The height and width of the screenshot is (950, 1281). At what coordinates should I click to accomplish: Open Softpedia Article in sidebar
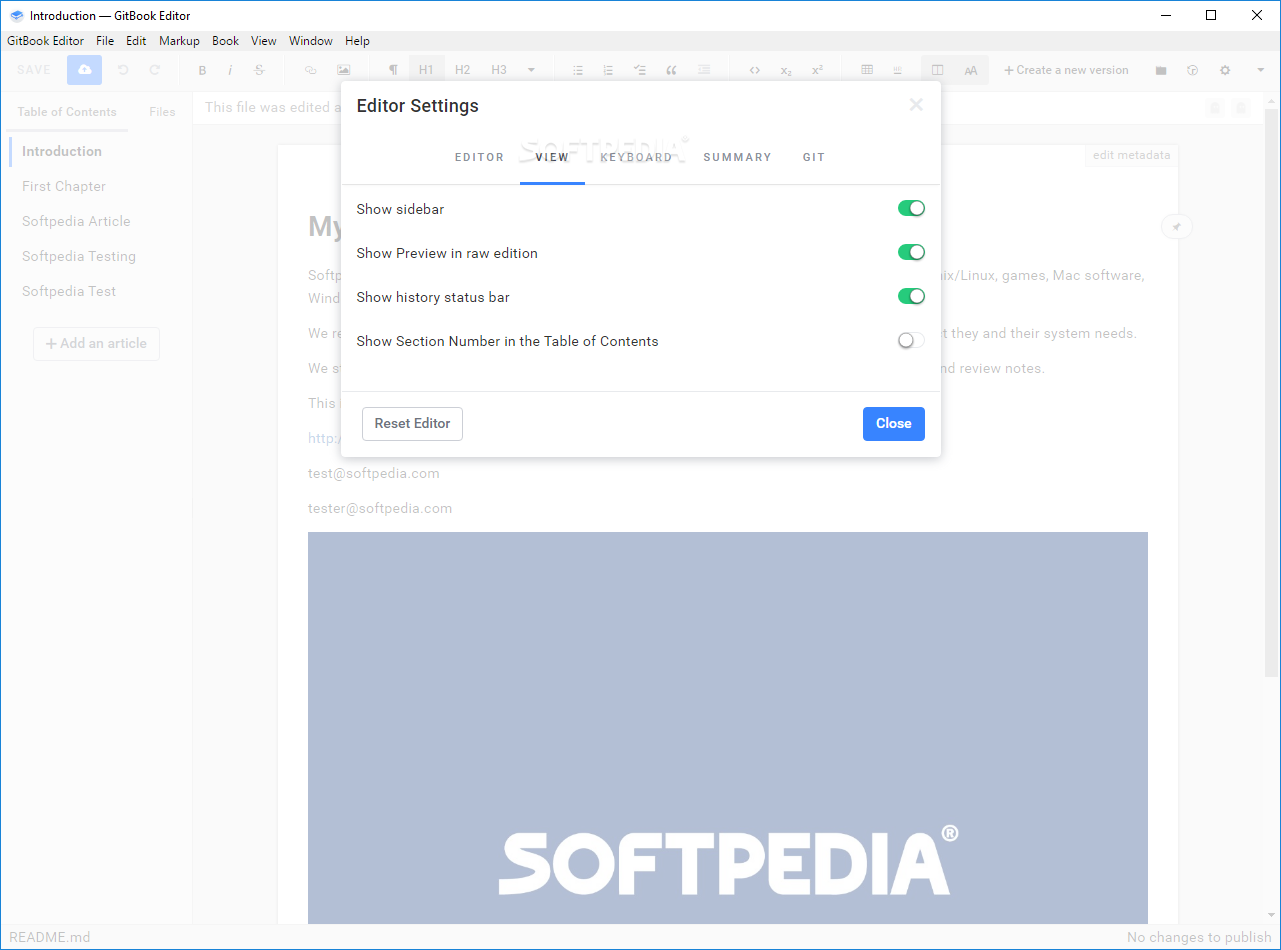(x=76, y=221)
